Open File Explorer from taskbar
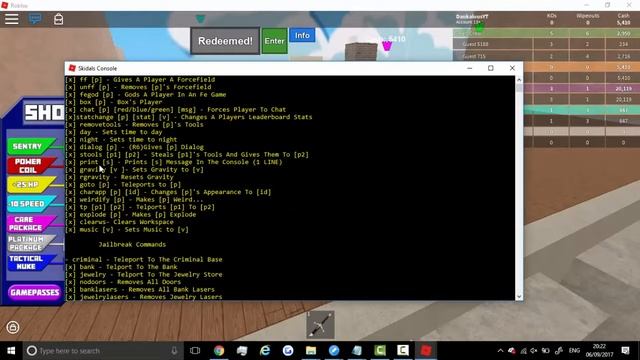 coord(311,351)
